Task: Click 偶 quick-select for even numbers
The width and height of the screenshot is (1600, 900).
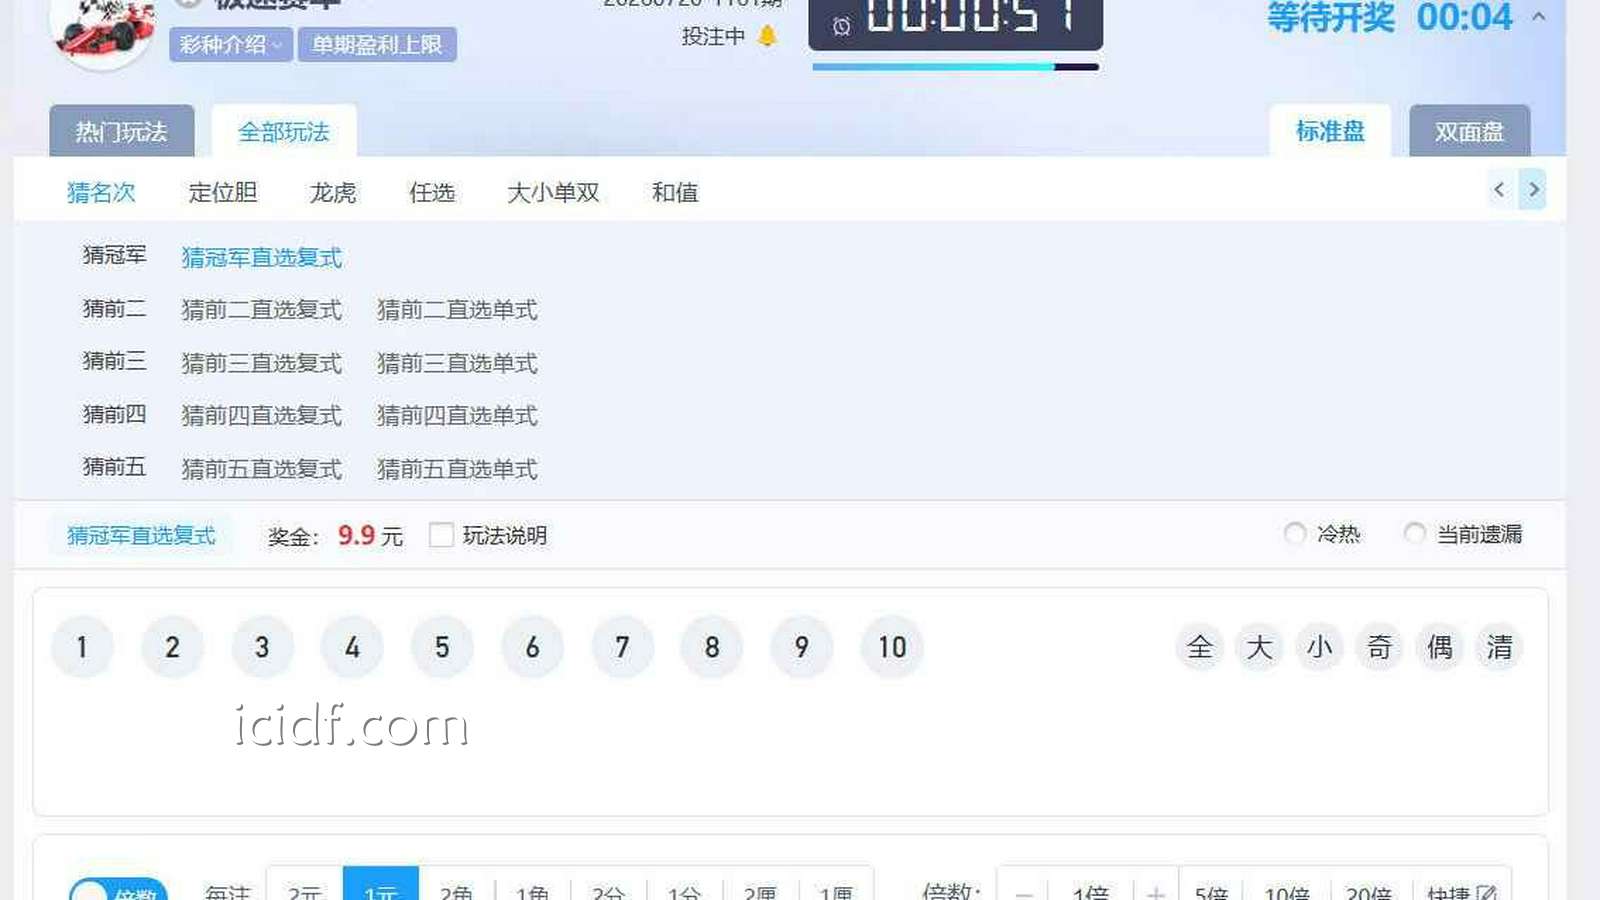Action: coord(1440,647)
